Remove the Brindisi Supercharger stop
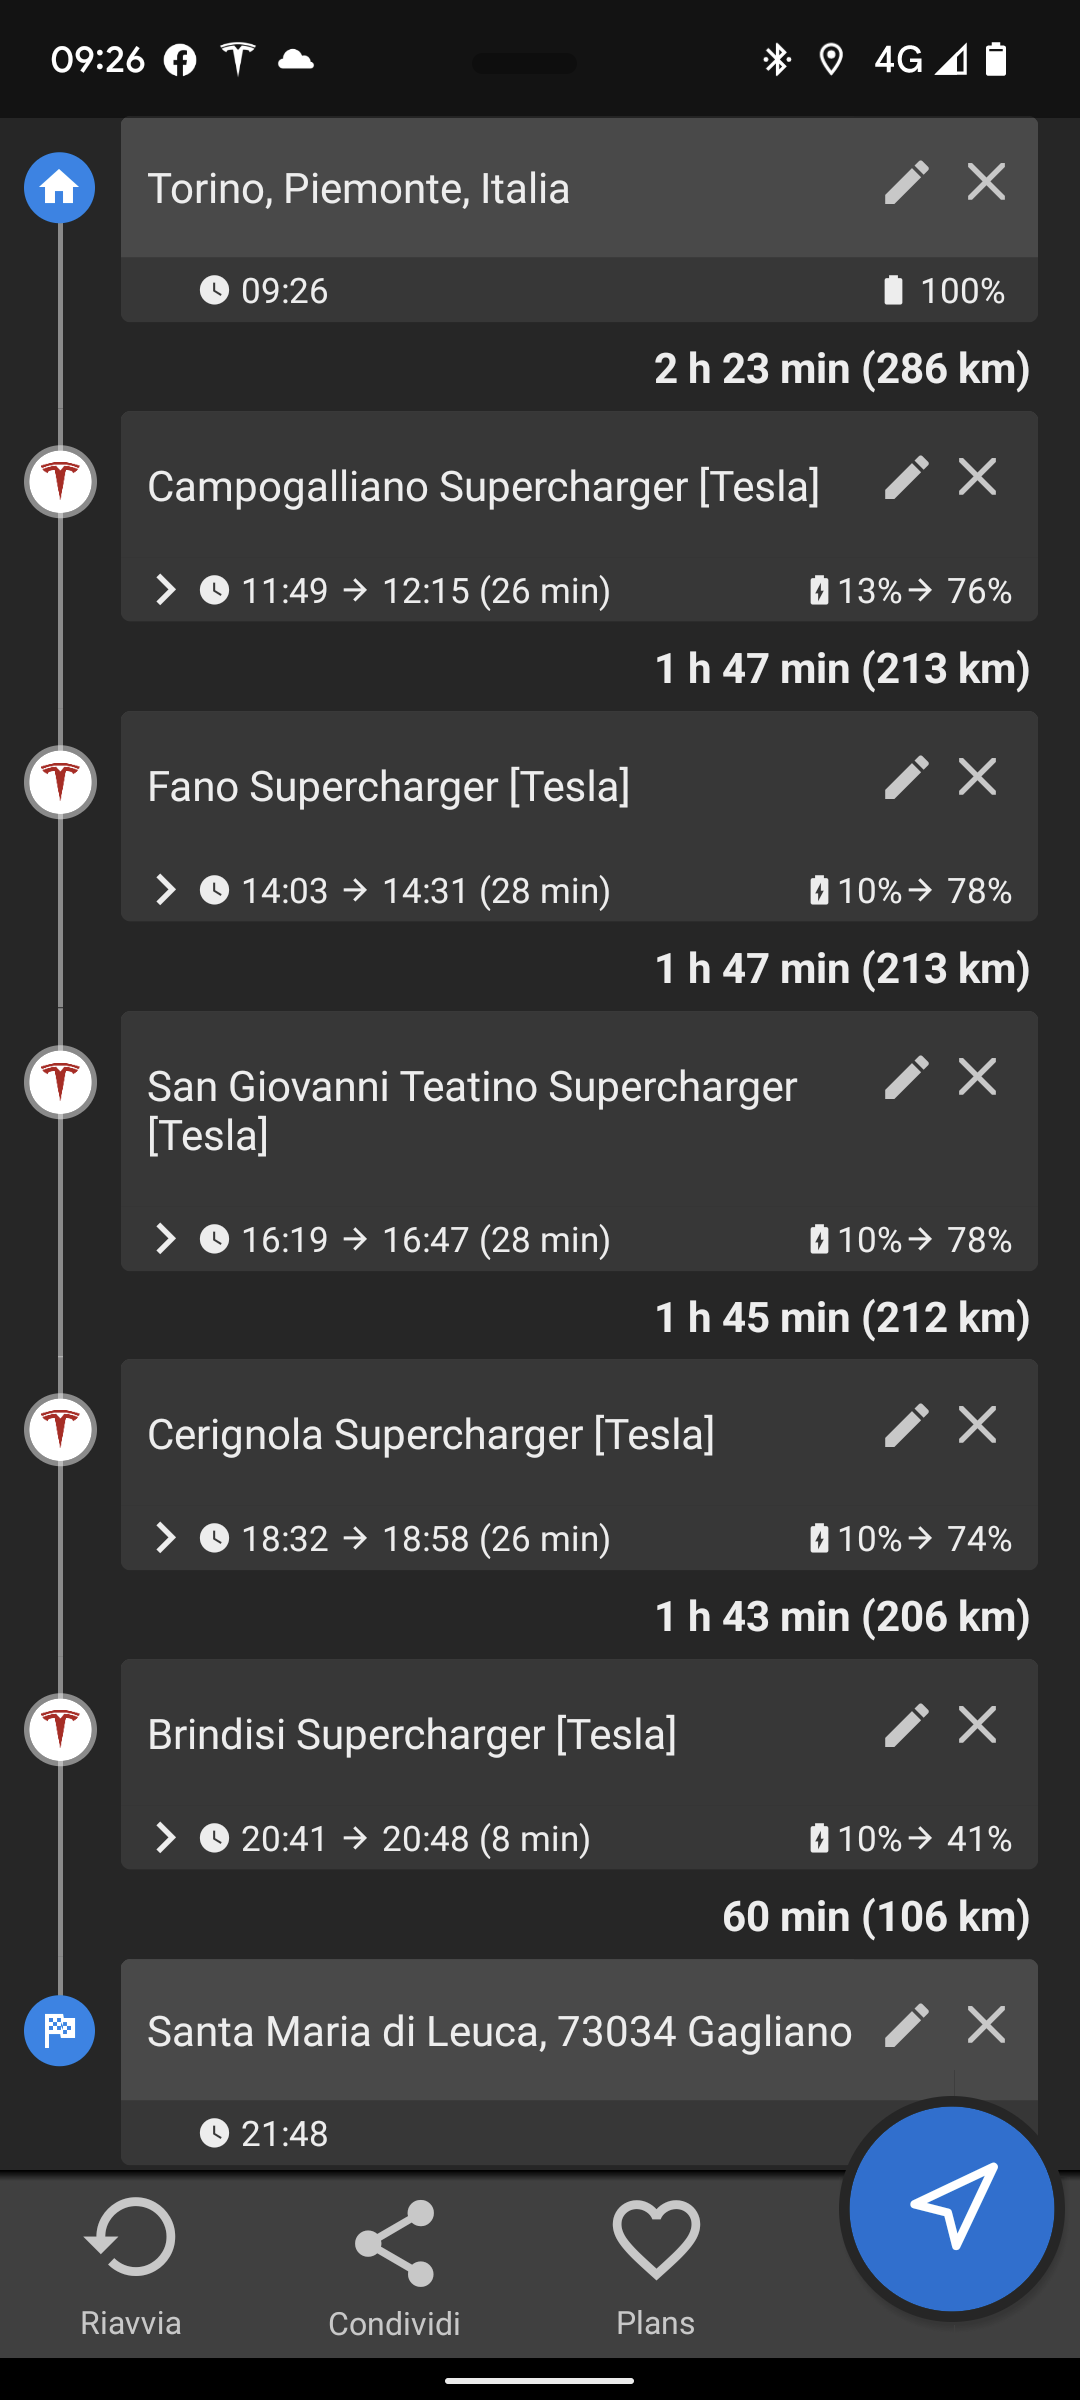 [x=977, y=1725]
